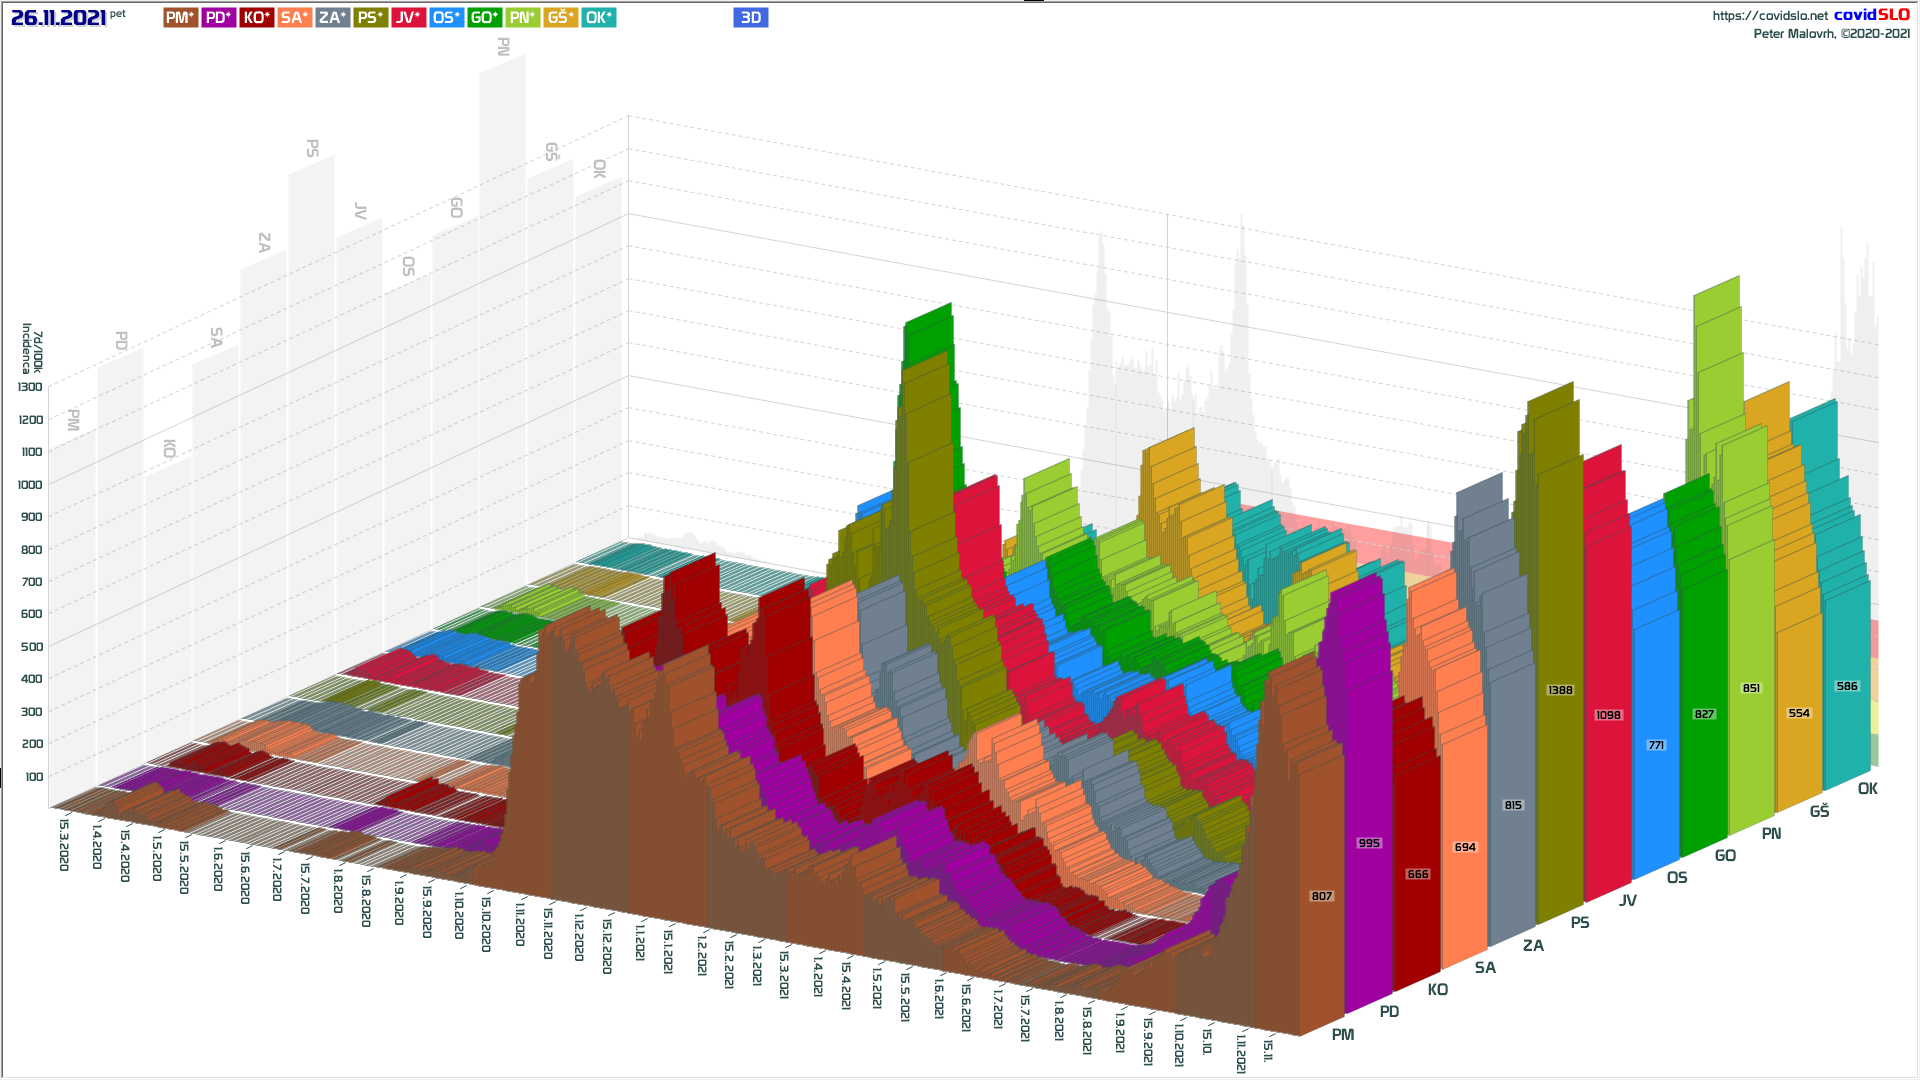The height and width of the screenshot is (1080, 1920).
Task: Toggle the KO* dark red region button
Action: click(256, 17)
